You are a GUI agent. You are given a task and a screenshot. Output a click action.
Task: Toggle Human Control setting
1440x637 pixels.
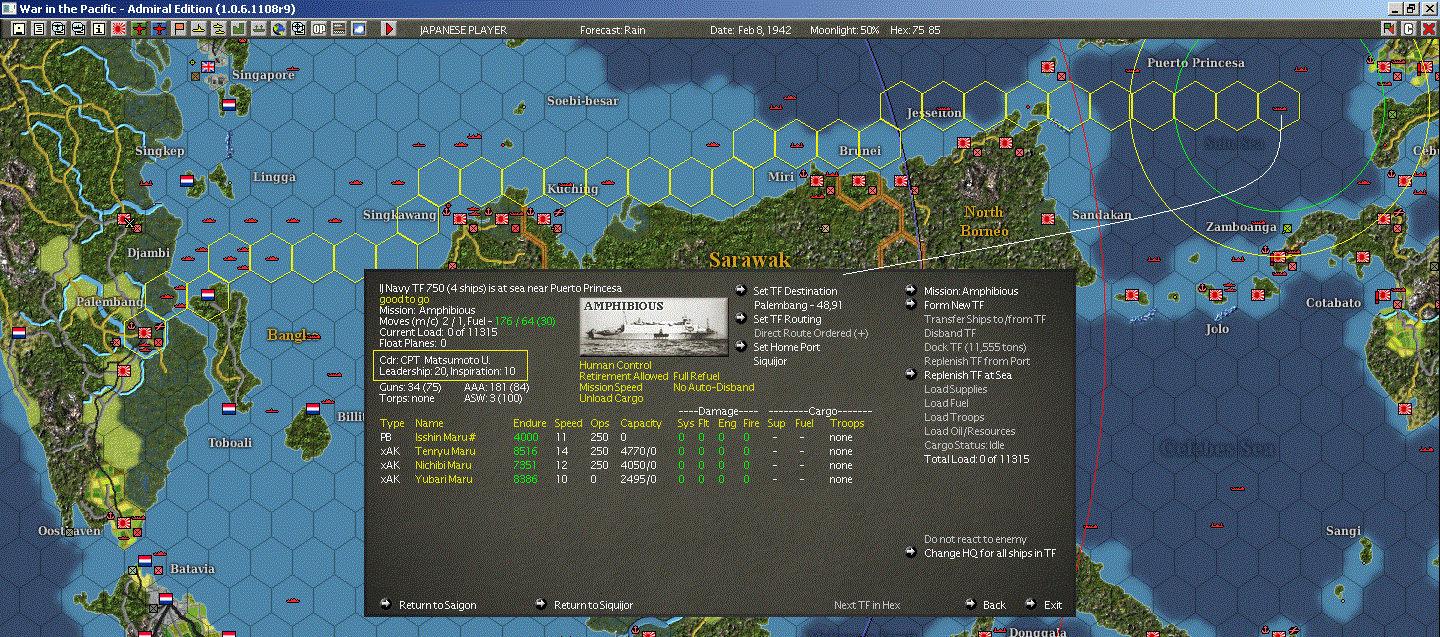click(615, 365)
